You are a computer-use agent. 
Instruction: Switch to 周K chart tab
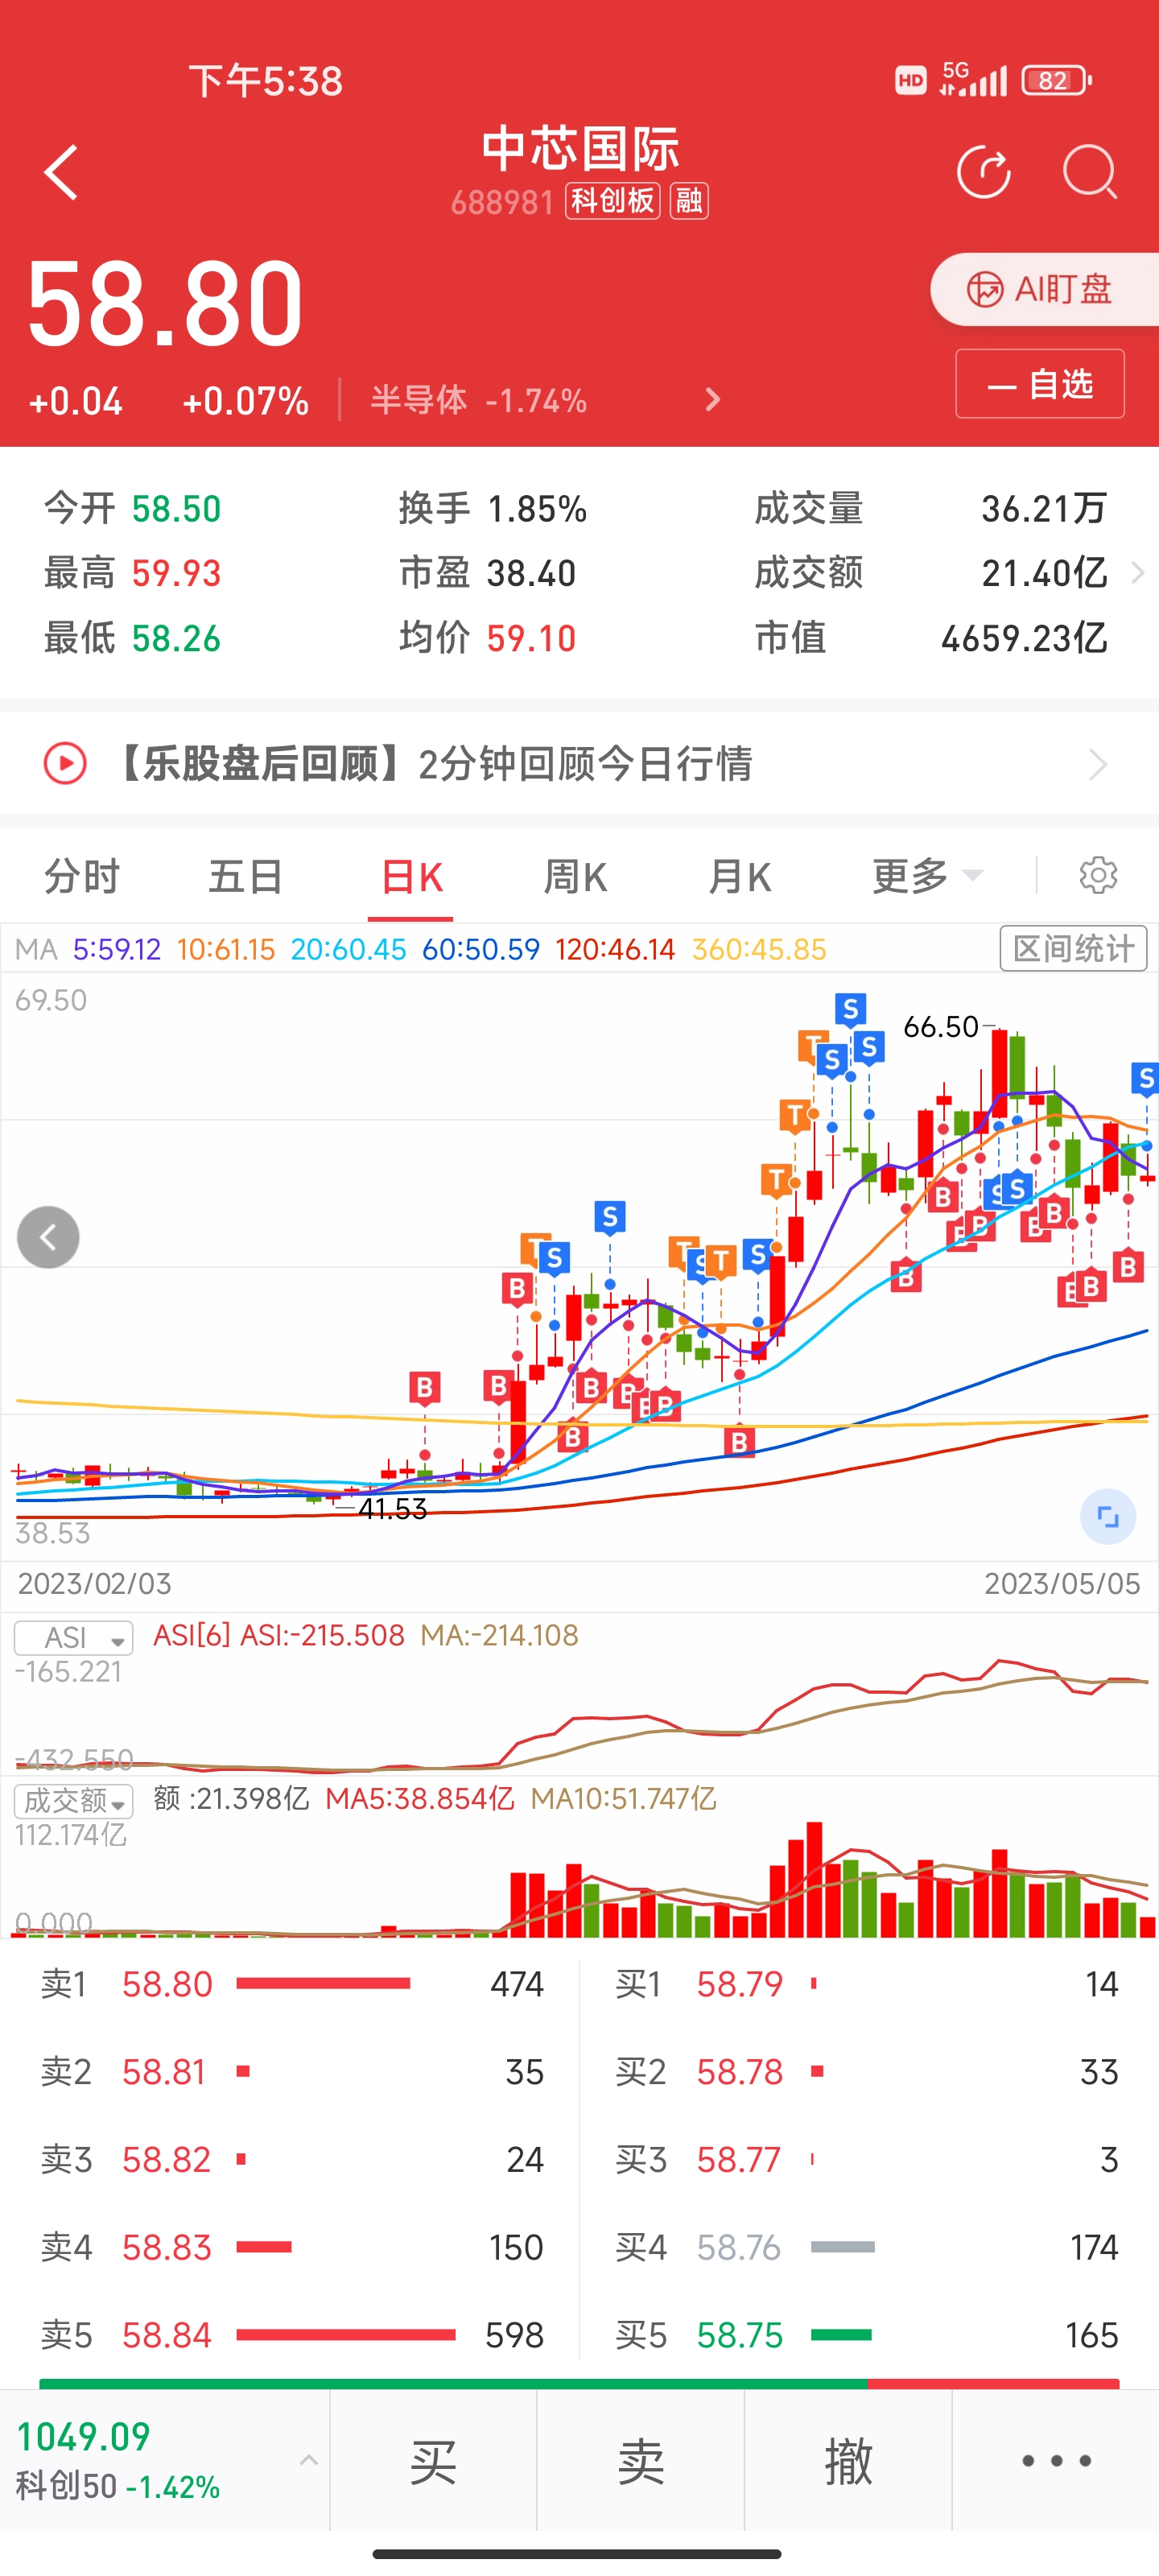click(x=575, y=876)
